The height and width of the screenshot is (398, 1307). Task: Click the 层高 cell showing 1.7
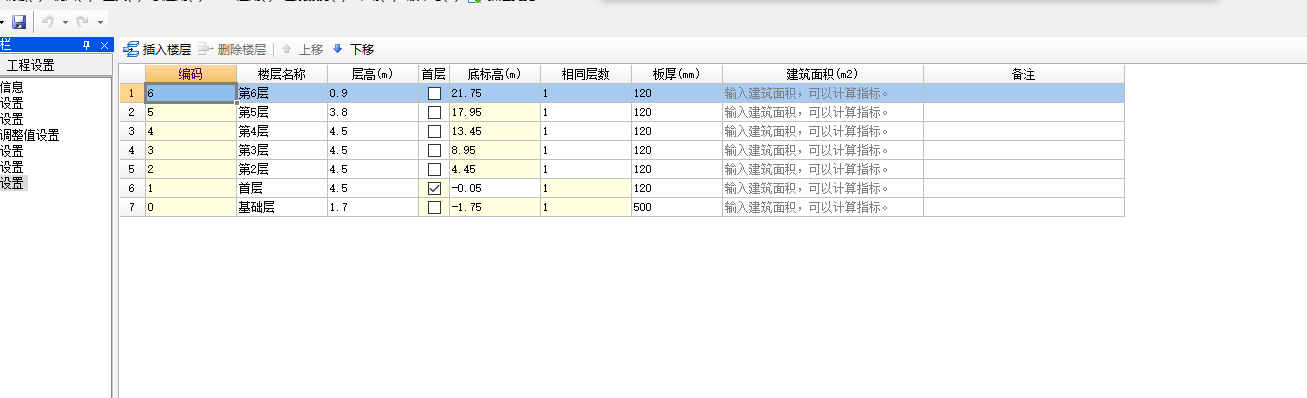pos(372,207)
